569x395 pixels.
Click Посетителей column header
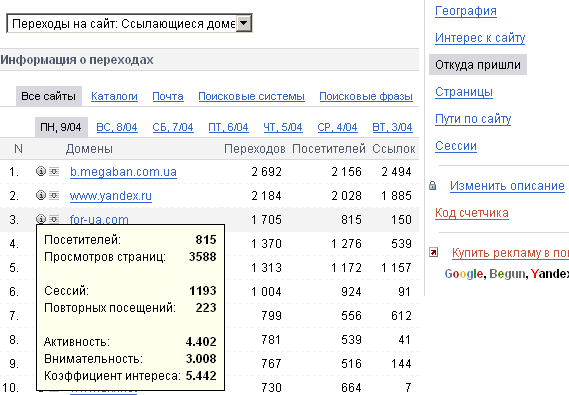[329, 149]
